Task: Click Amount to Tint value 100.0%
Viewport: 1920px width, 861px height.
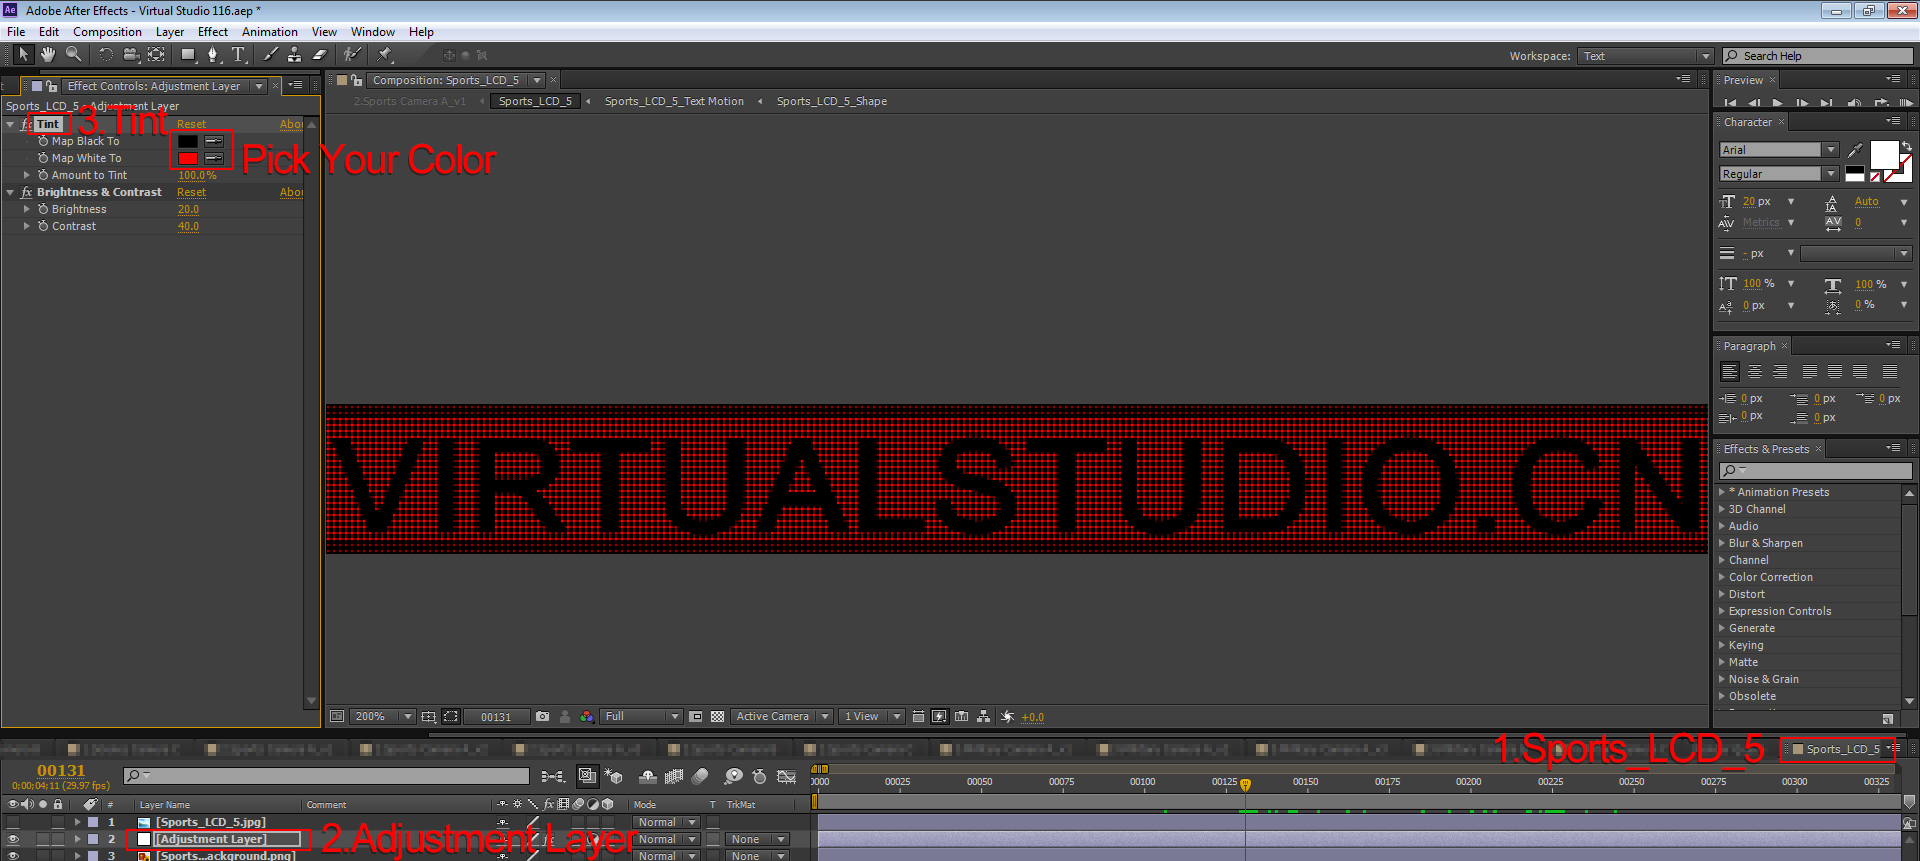Action: tap(197, 175)
